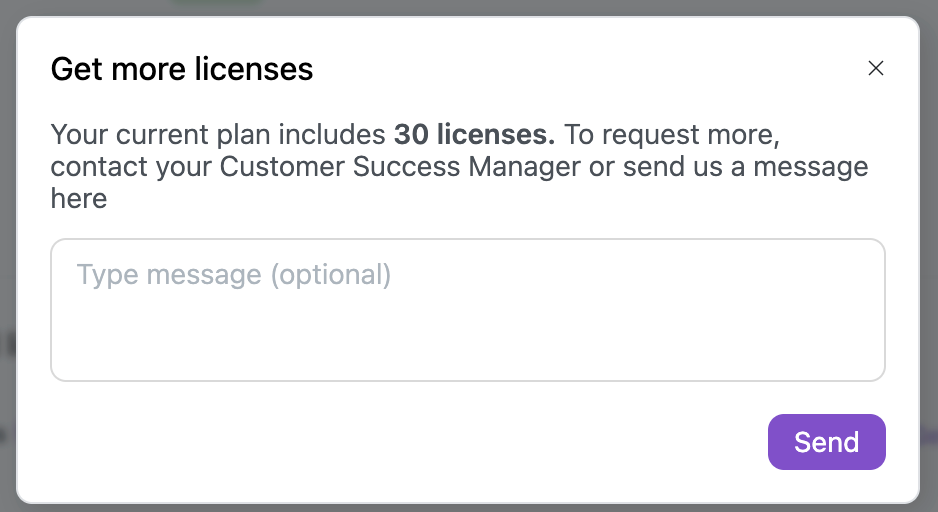Close the Get more licenses dialog
The image size is (938, 512).
(x=876, y=68)
